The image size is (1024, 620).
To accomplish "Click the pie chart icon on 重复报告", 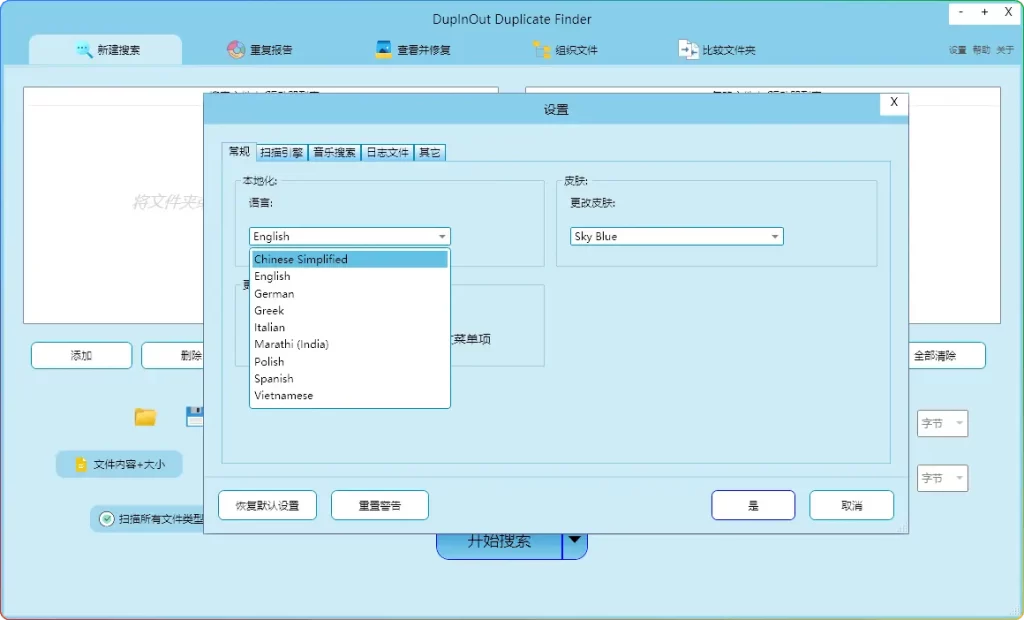I will click(x=236, y=50).
